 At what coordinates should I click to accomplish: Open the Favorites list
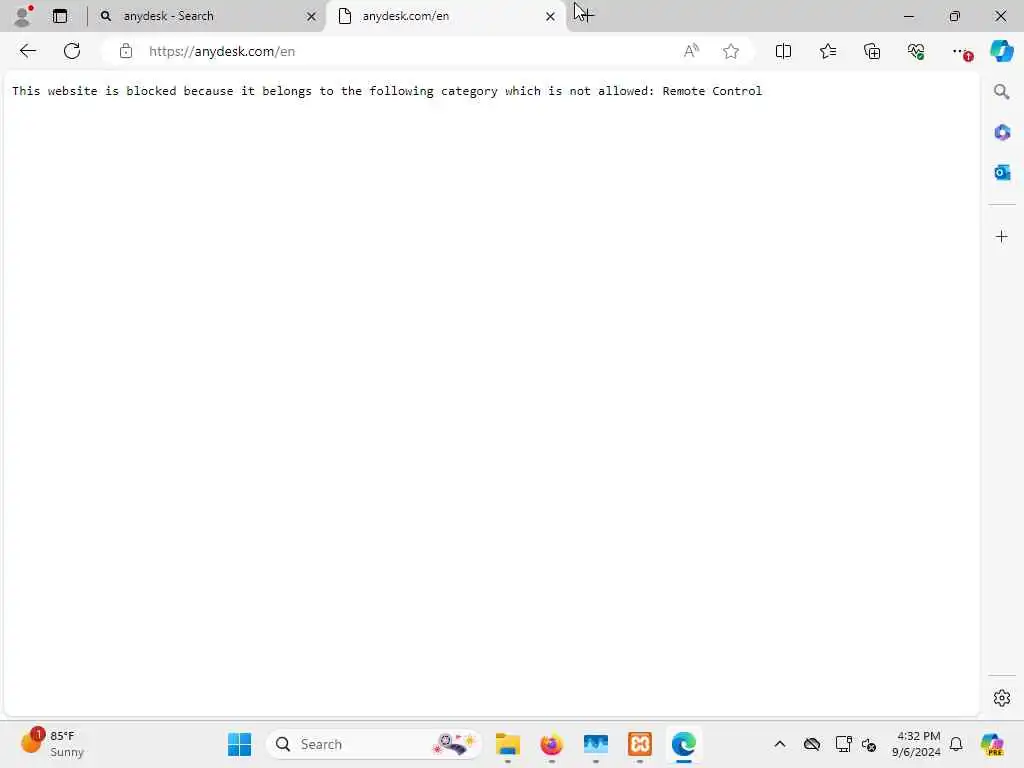[x=827, y=51]
